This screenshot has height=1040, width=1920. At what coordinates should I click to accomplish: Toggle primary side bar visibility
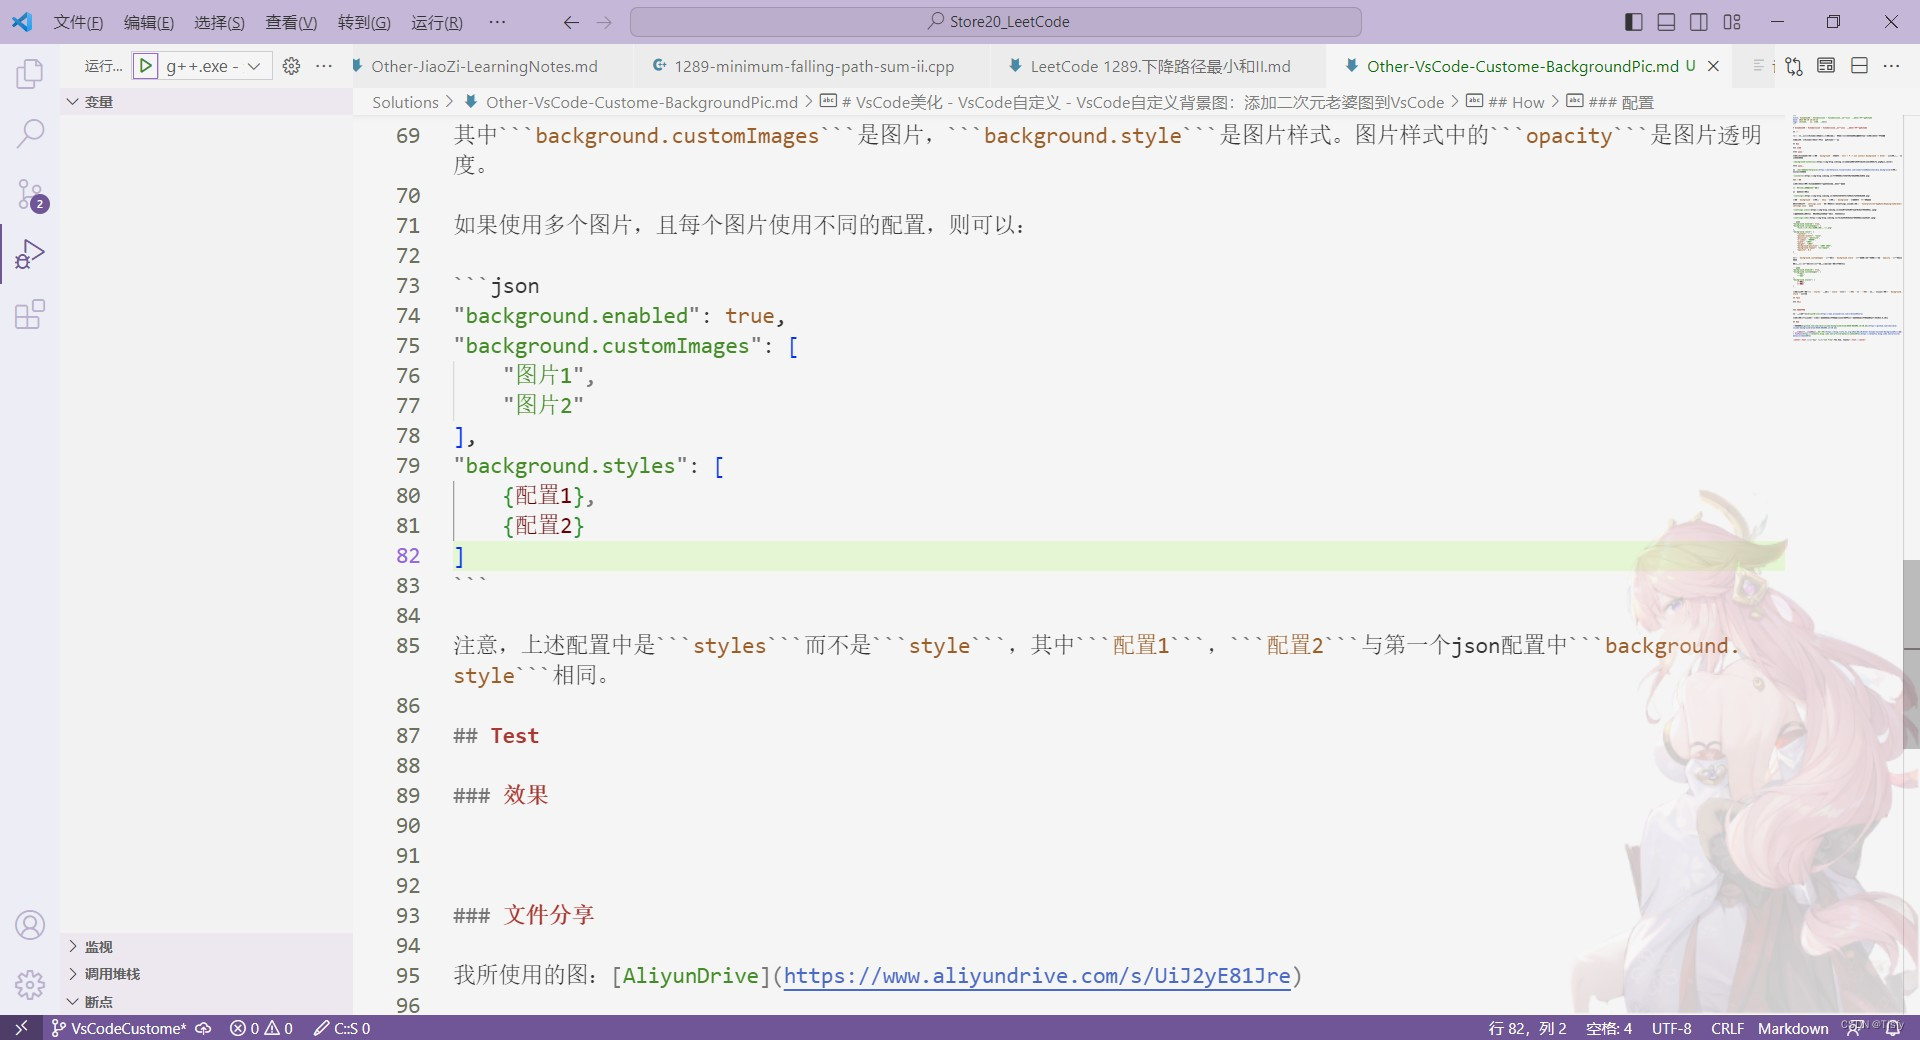pyautogui.click(x=1634, y=22)
